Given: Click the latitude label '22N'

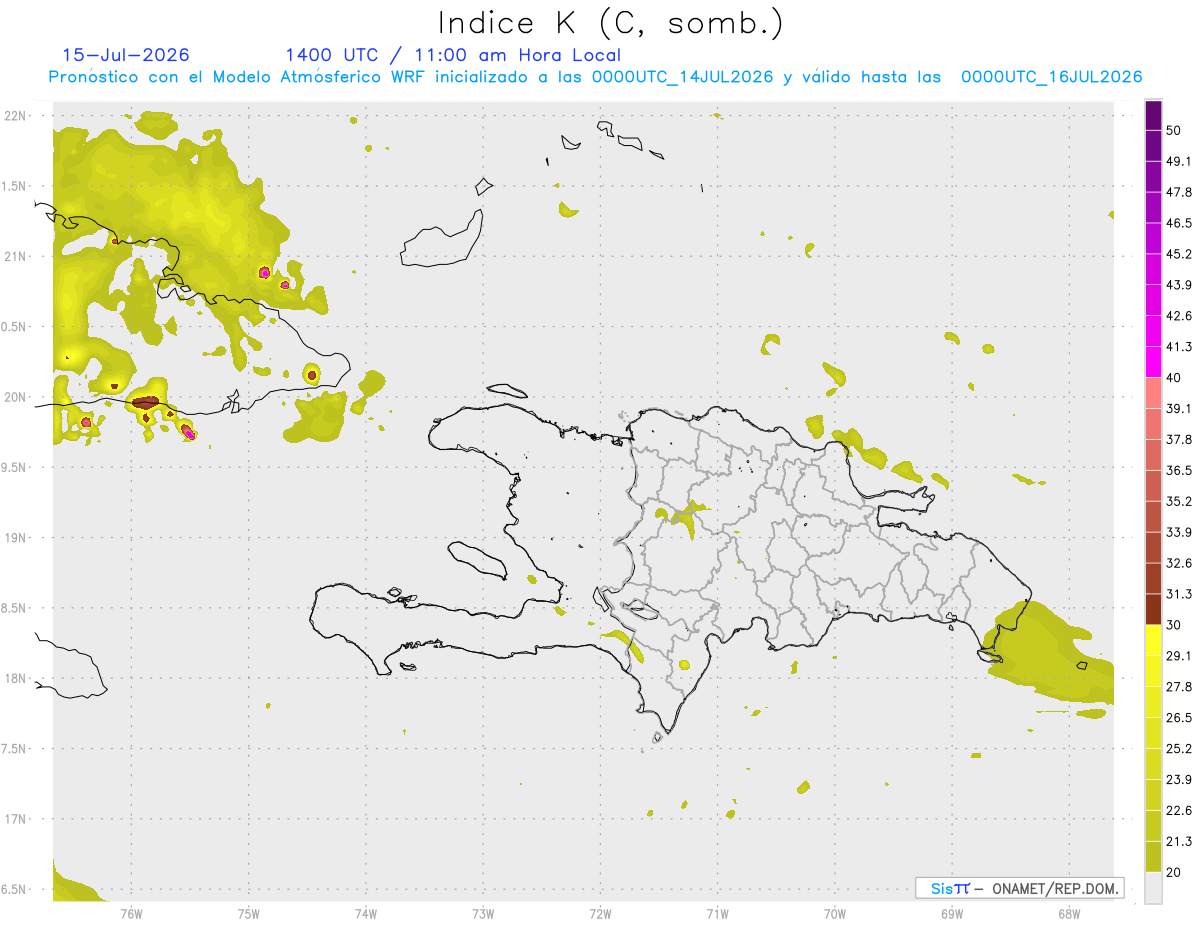Looking at the screenshot, I should 14,116.
